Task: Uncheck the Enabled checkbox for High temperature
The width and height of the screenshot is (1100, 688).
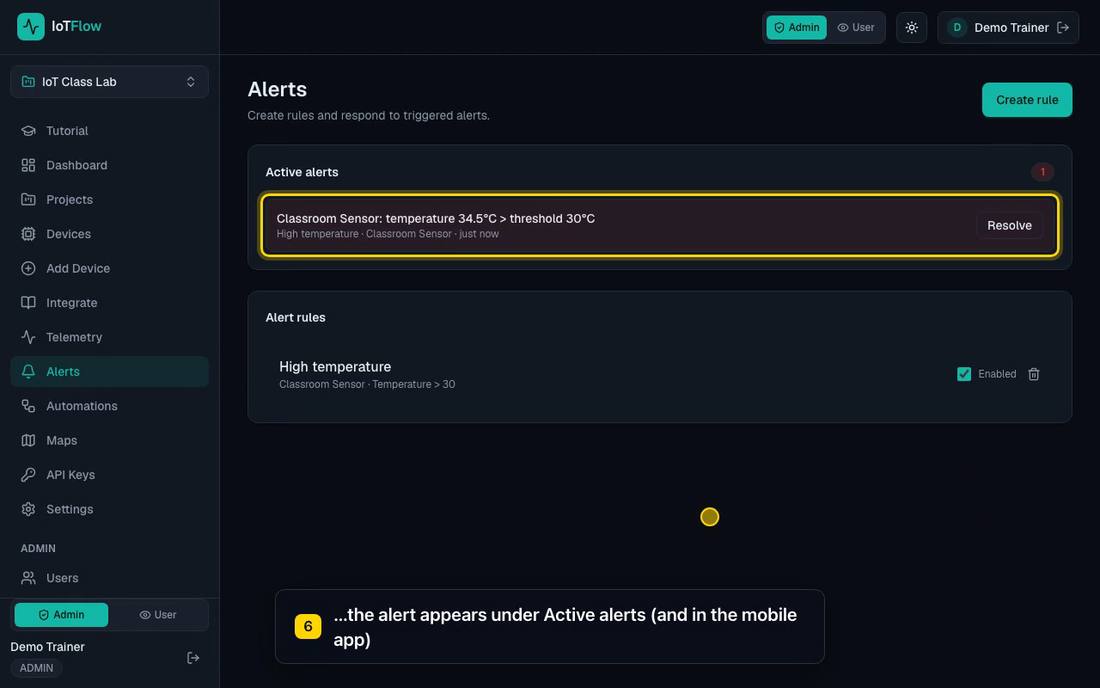Action: (964, 375)
